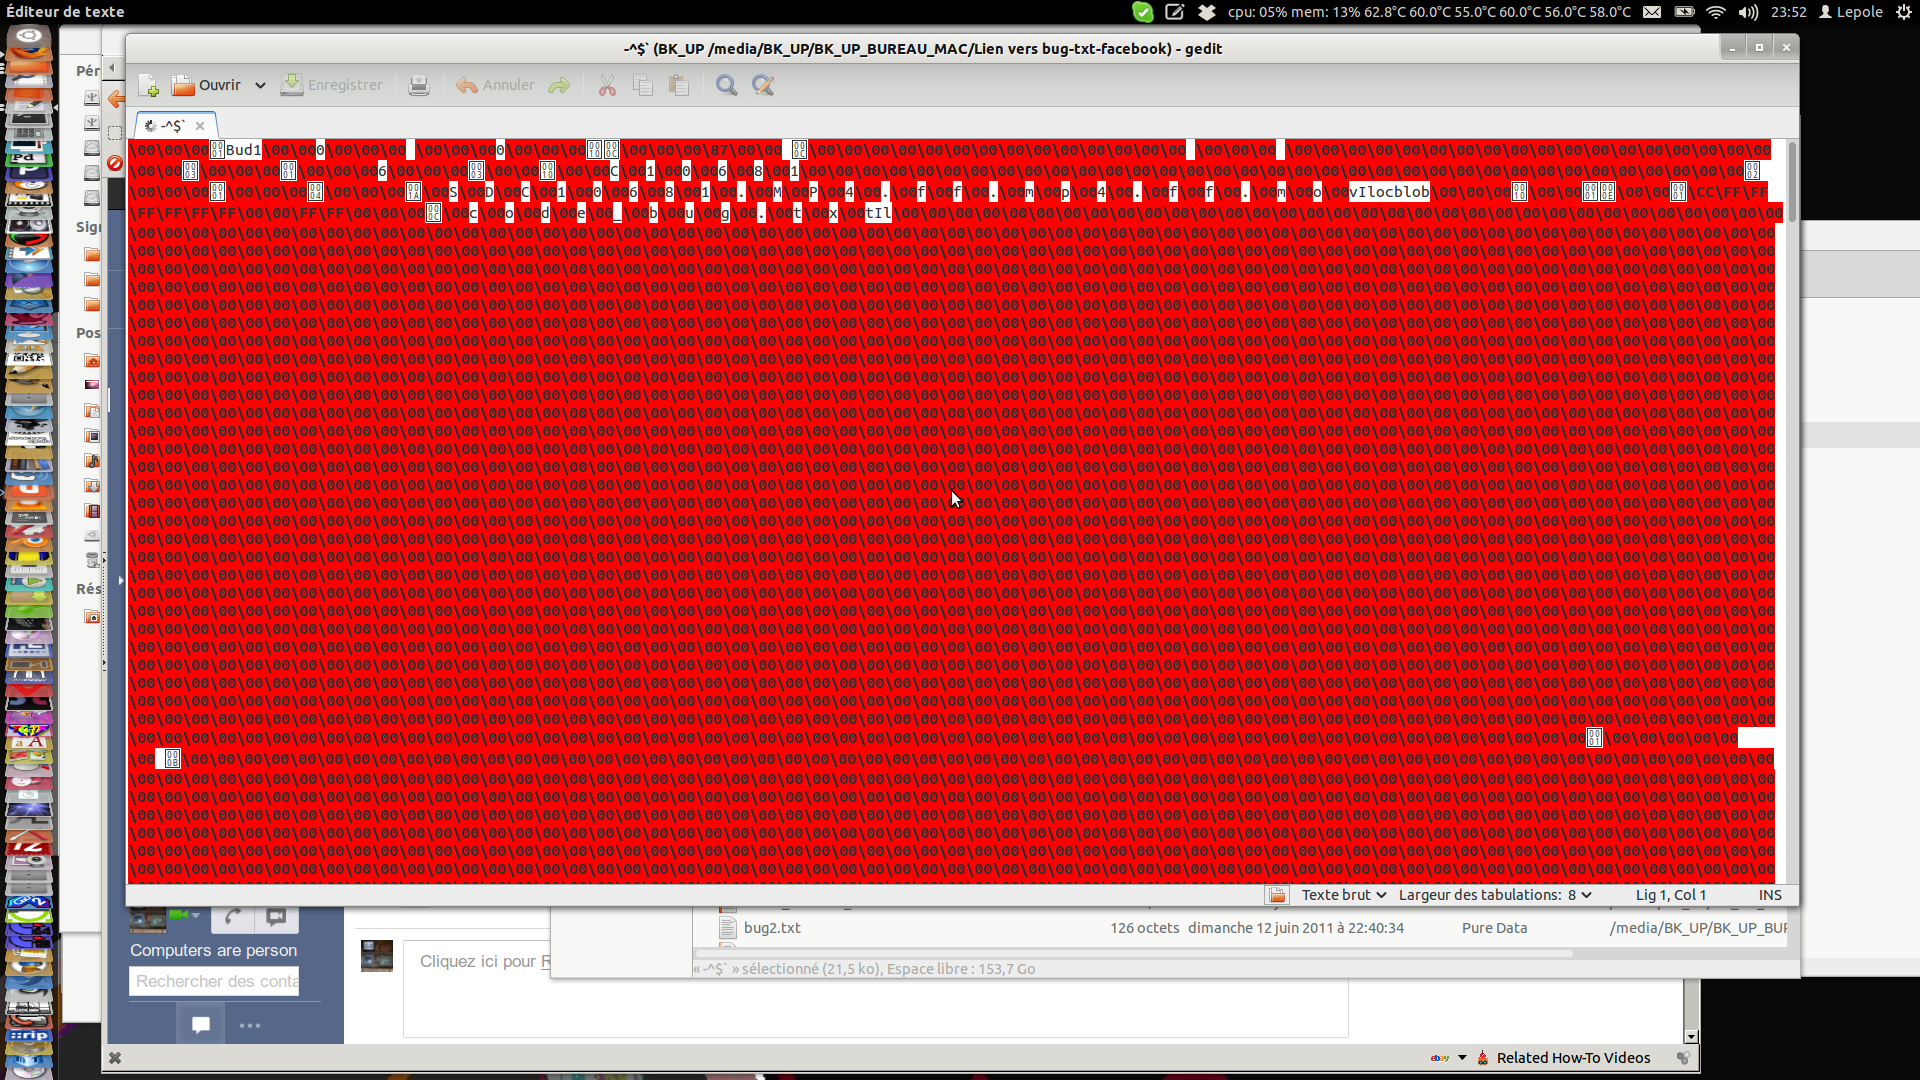1920x1080 pixels.
Task: Click the paste clipboard icon
Action: (679, 86)
